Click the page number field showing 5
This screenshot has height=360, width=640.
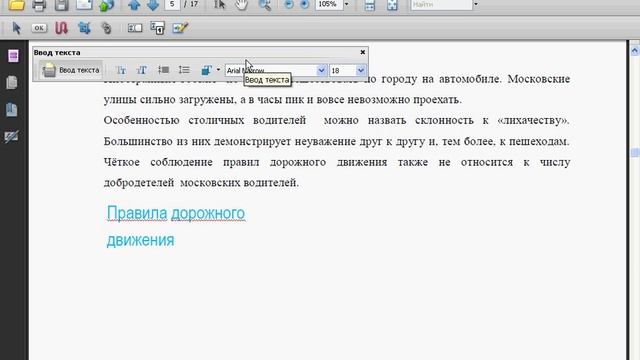(172, 4)
